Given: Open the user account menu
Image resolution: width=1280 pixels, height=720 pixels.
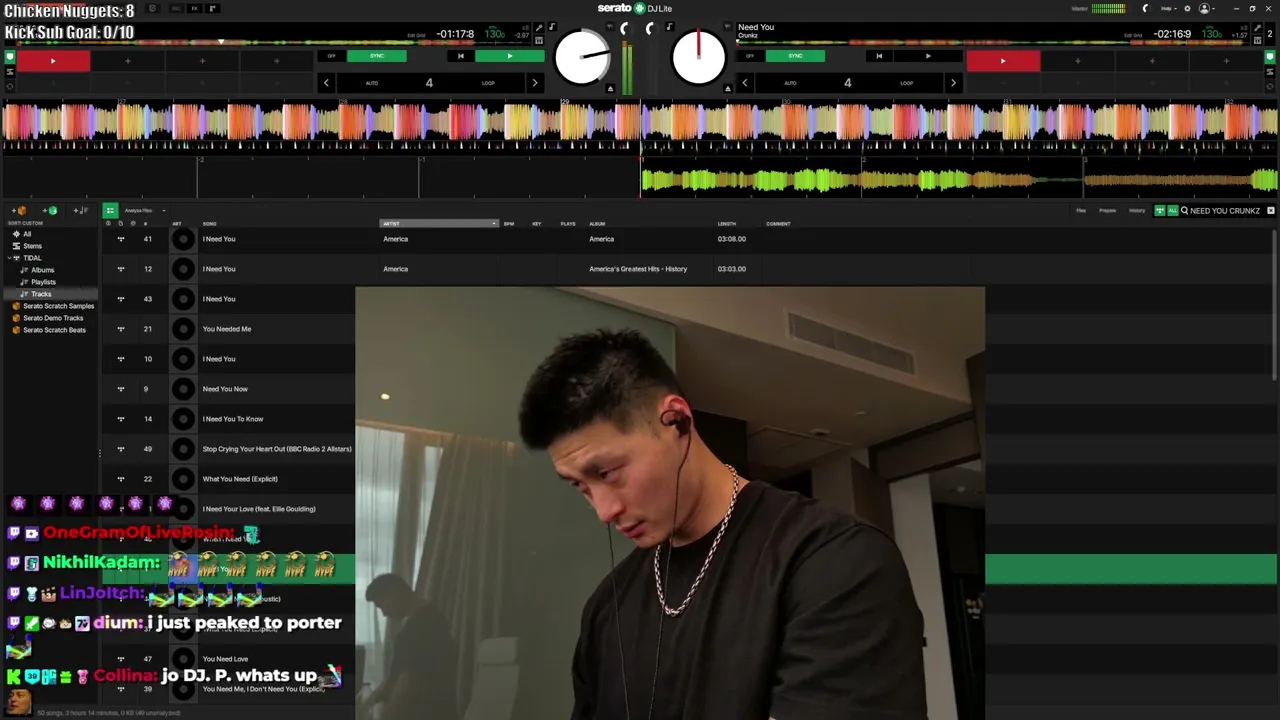Looking at the screenshot, I should [x=1207, y=9].
